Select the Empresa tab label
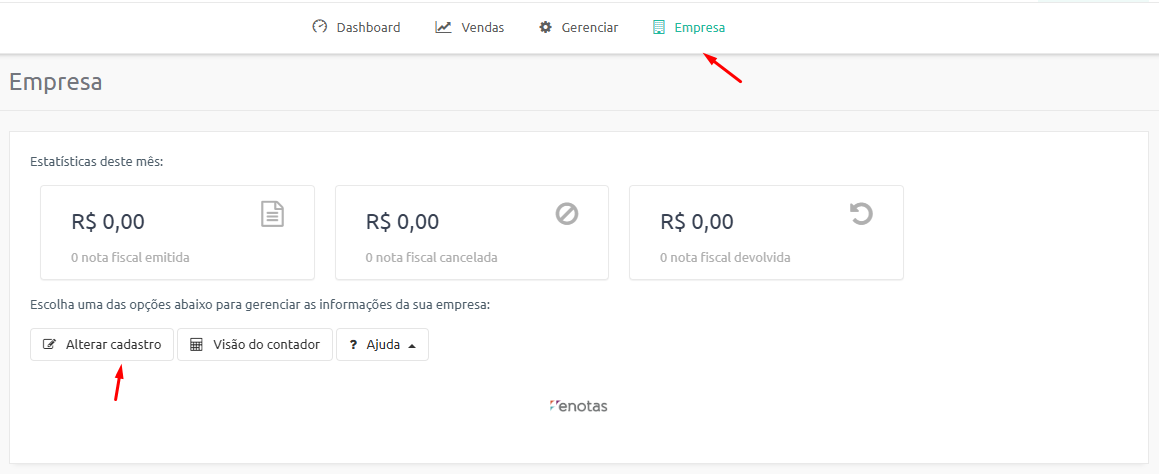 (700, 28)
